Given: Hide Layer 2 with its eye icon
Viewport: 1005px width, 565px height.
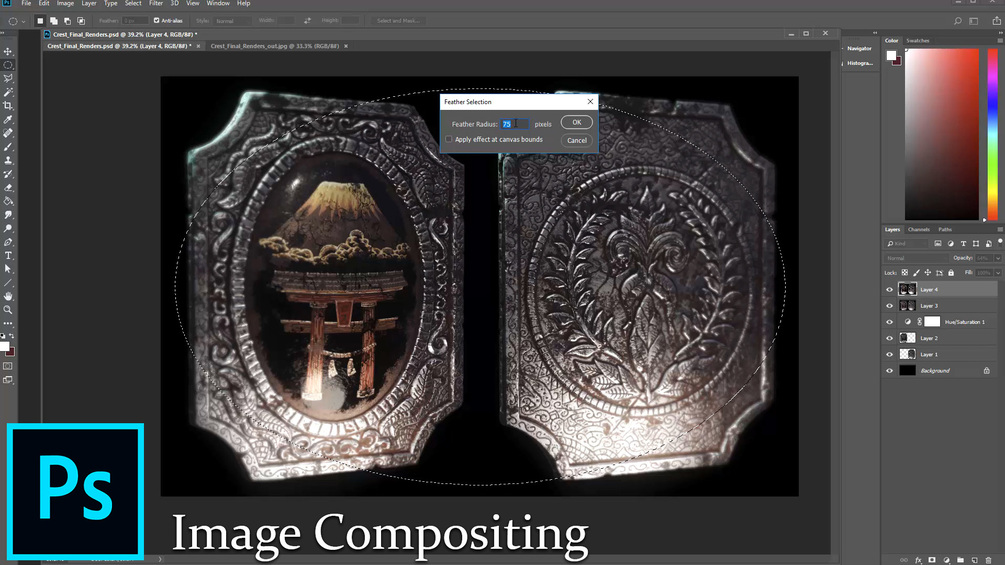Looking at the screenshot, I should tap(889, 338).
